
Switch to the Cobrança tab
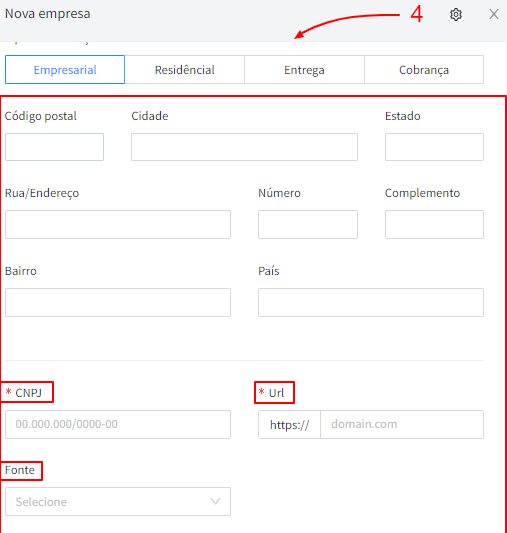pos(424,70)
